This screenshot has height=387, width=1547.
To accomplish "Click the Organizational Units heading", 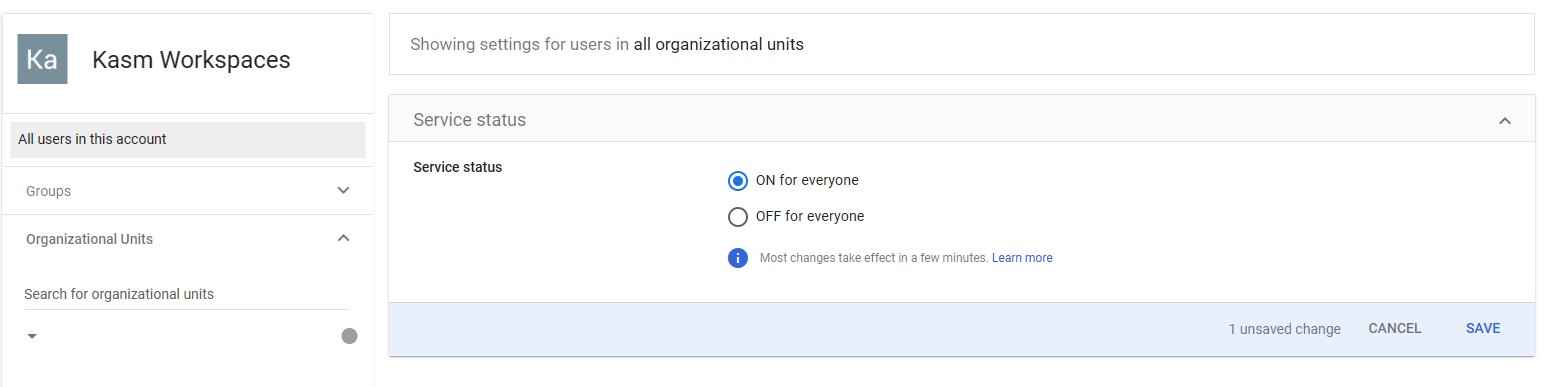I will (89, 239).
